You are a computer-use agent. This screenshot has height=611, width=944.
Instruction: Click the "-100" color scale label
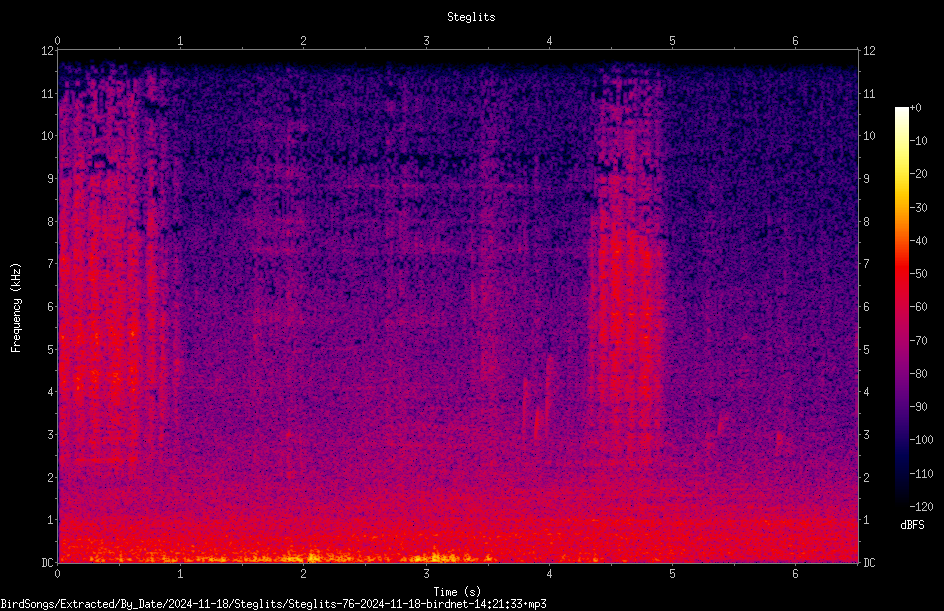(x=921, y=440)
